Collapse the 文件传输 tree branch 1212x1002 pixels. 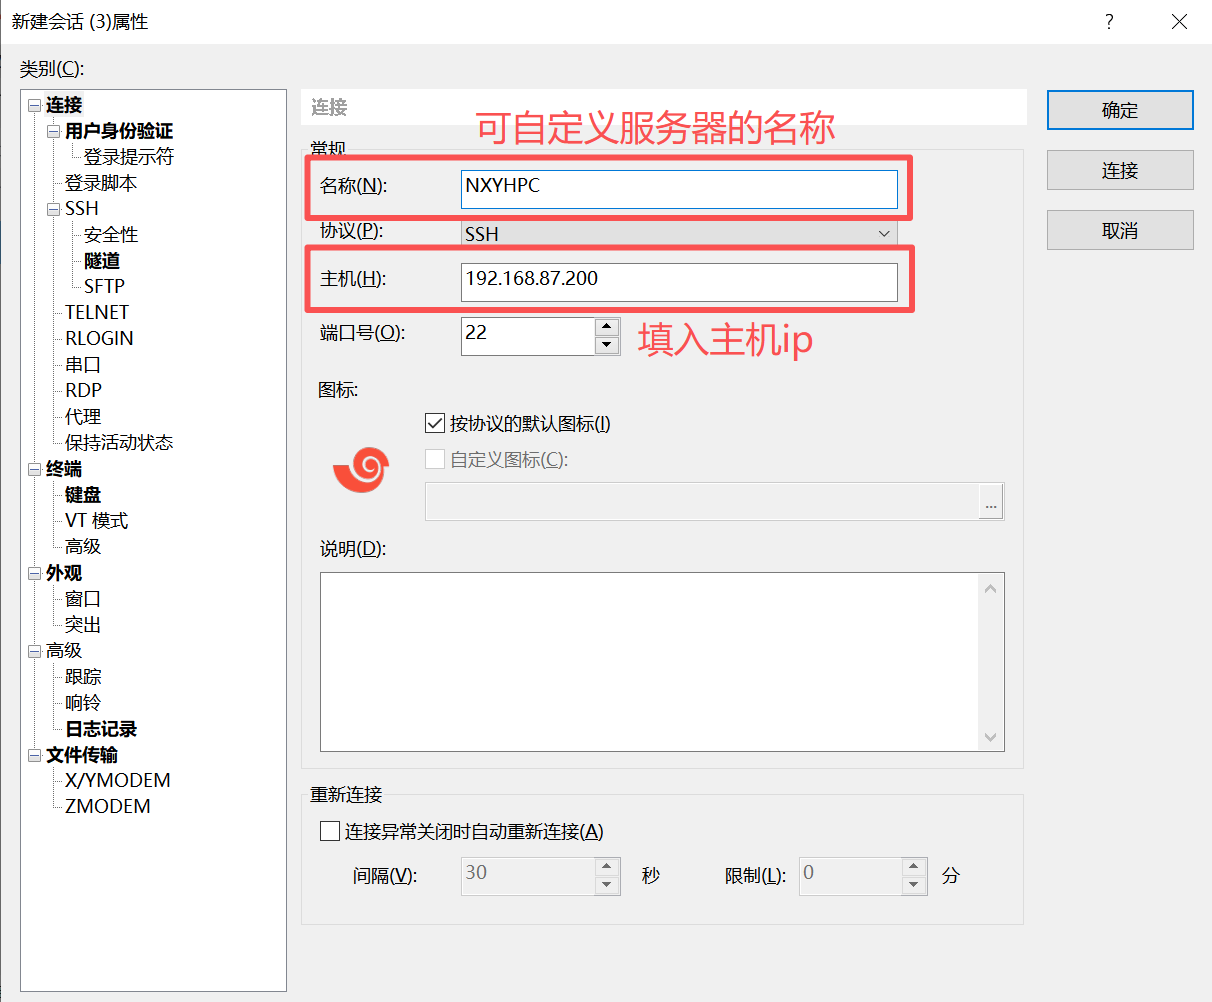click(x=32, y=755)
